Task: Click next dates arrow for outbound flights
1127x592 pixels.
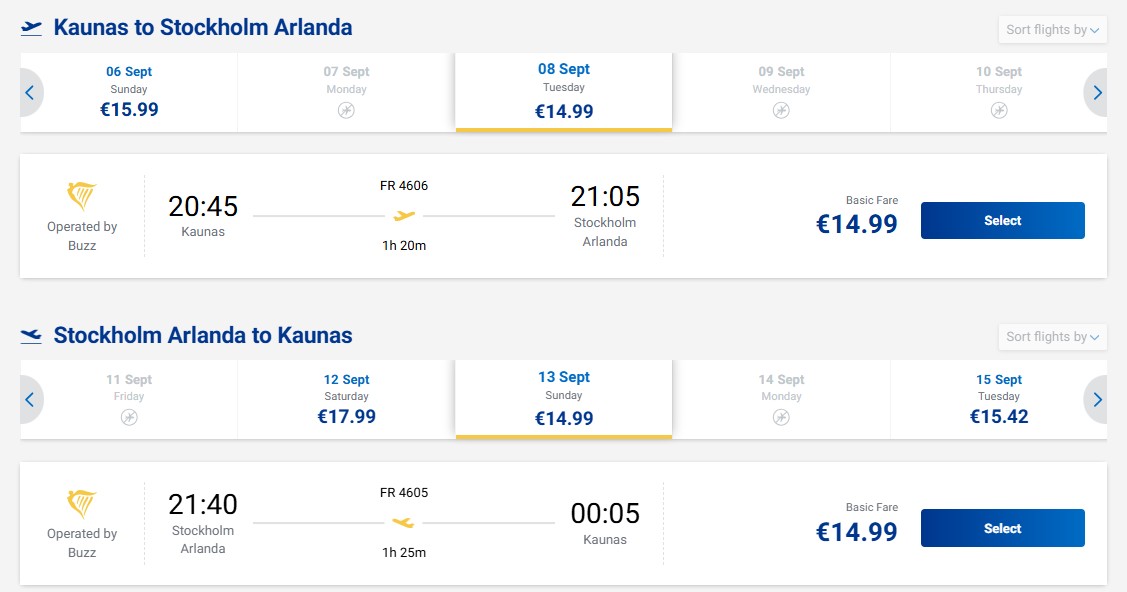Action: (1095, 93)
